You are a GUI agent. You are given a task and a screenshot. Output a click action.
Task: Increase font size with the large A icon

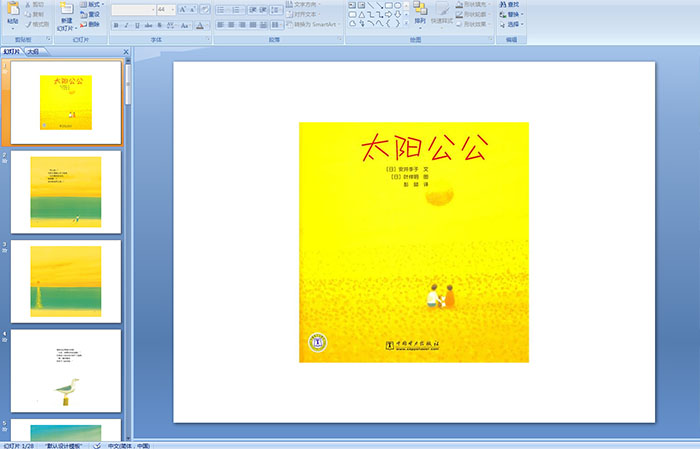[183, 9]
